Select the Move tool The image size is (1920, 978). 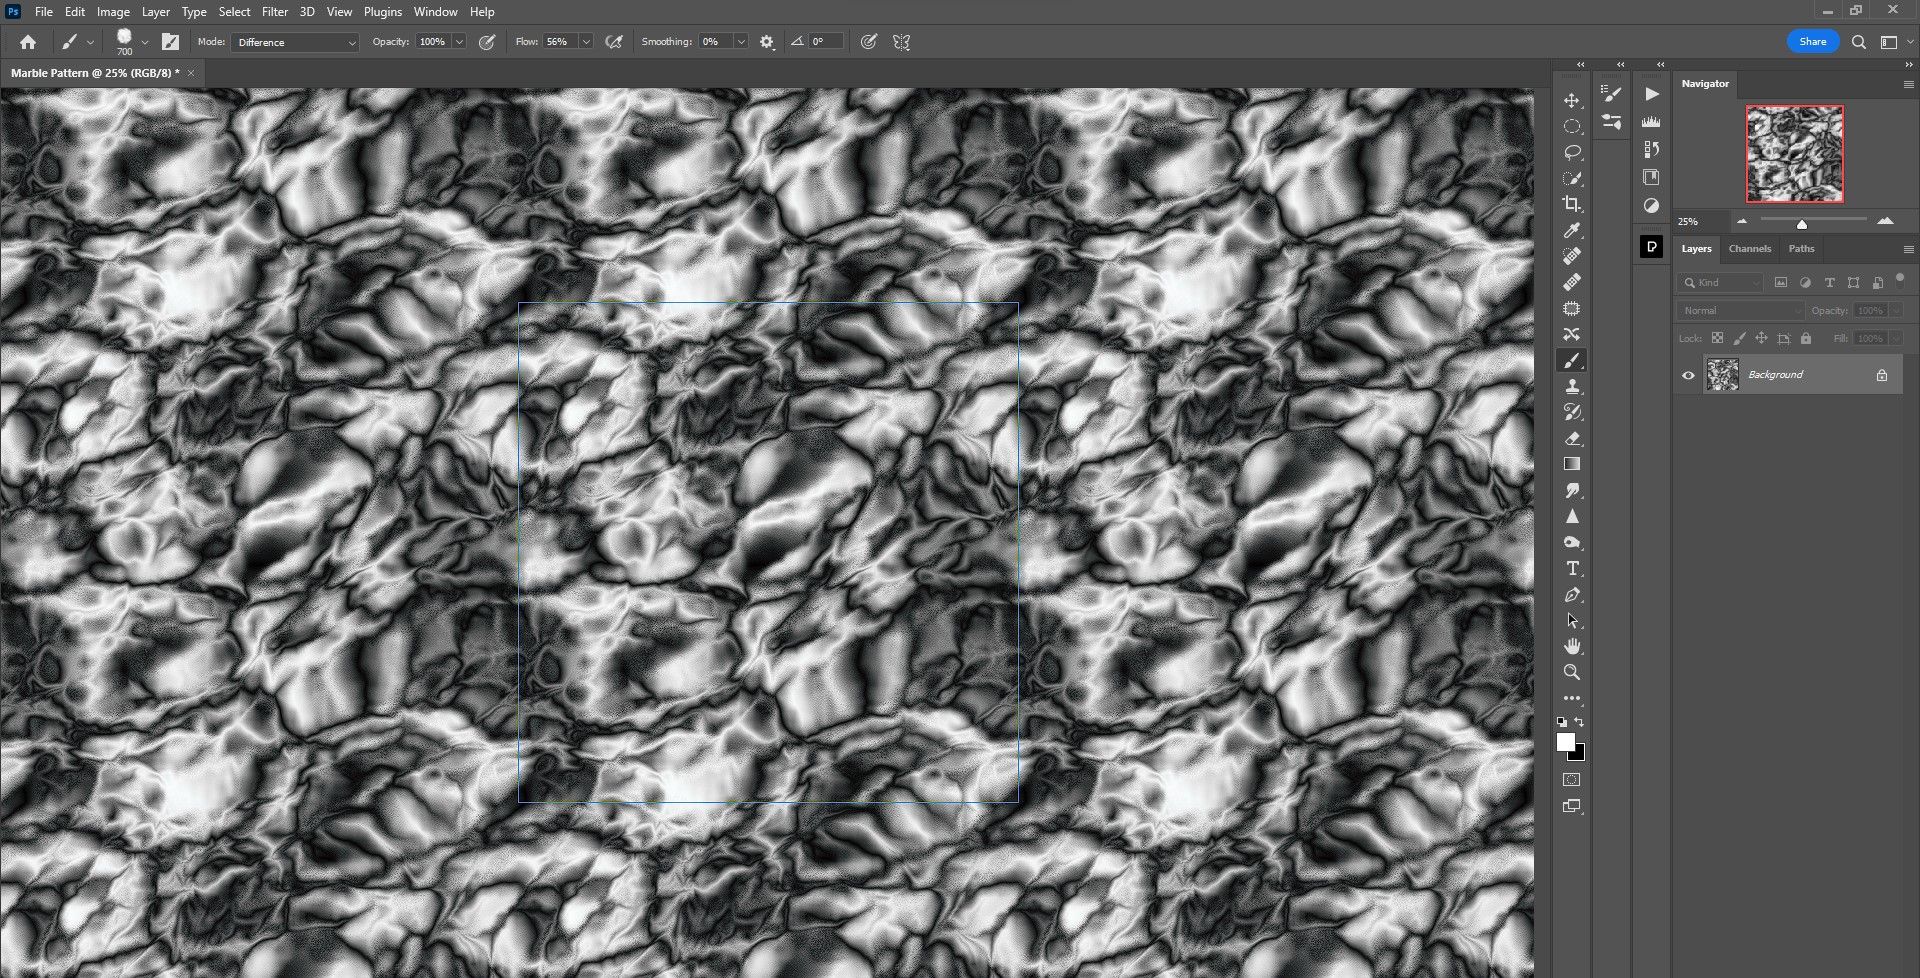click(1572, 100)
